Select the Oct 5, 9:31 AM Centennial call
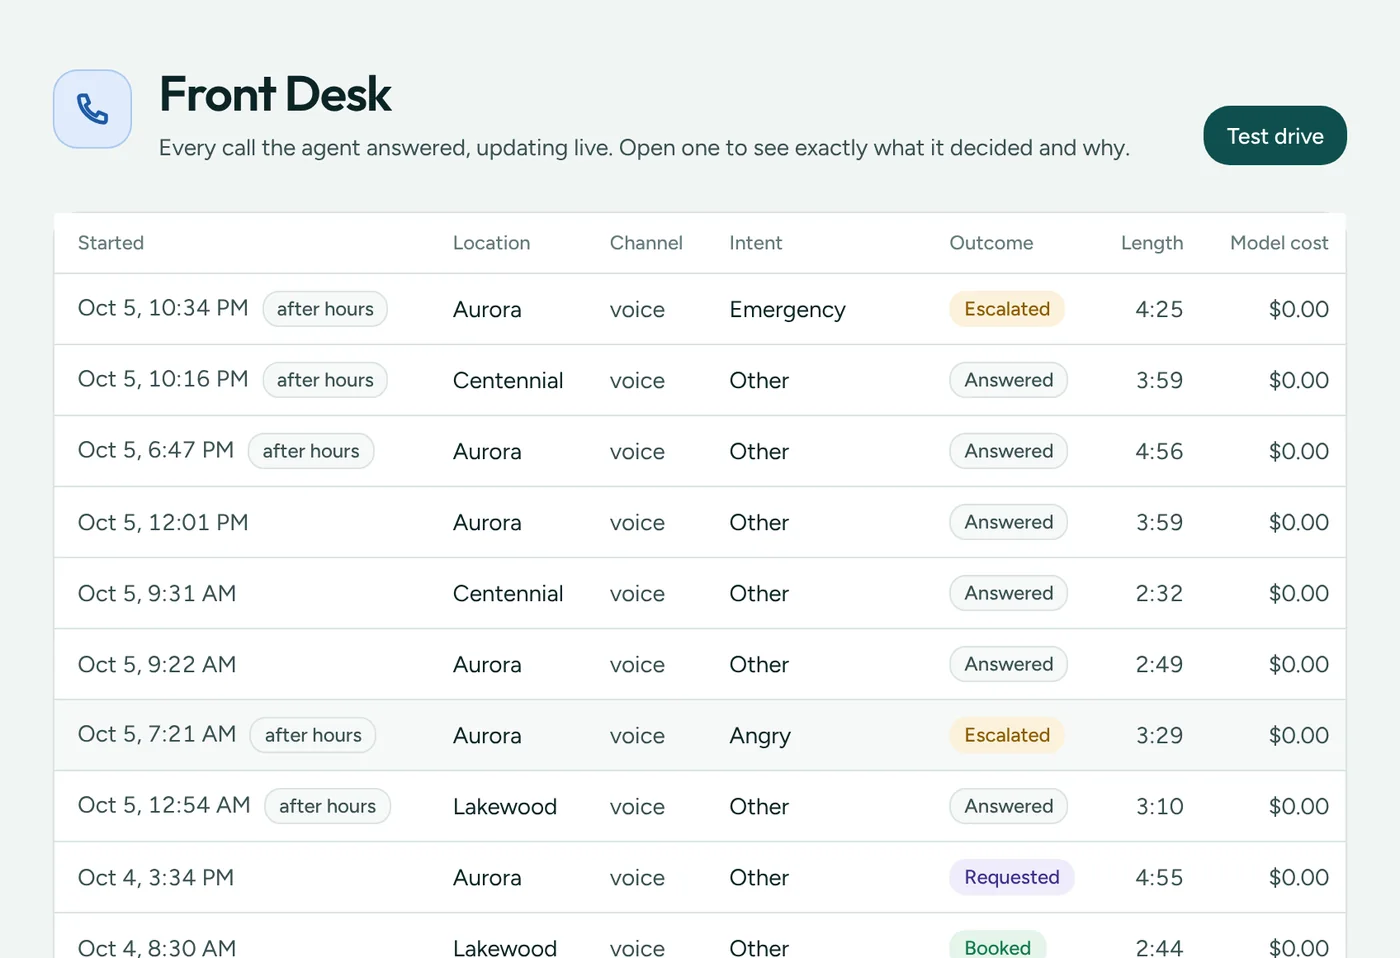Screen dimensions: 1400x958 [x=700, y=593]
